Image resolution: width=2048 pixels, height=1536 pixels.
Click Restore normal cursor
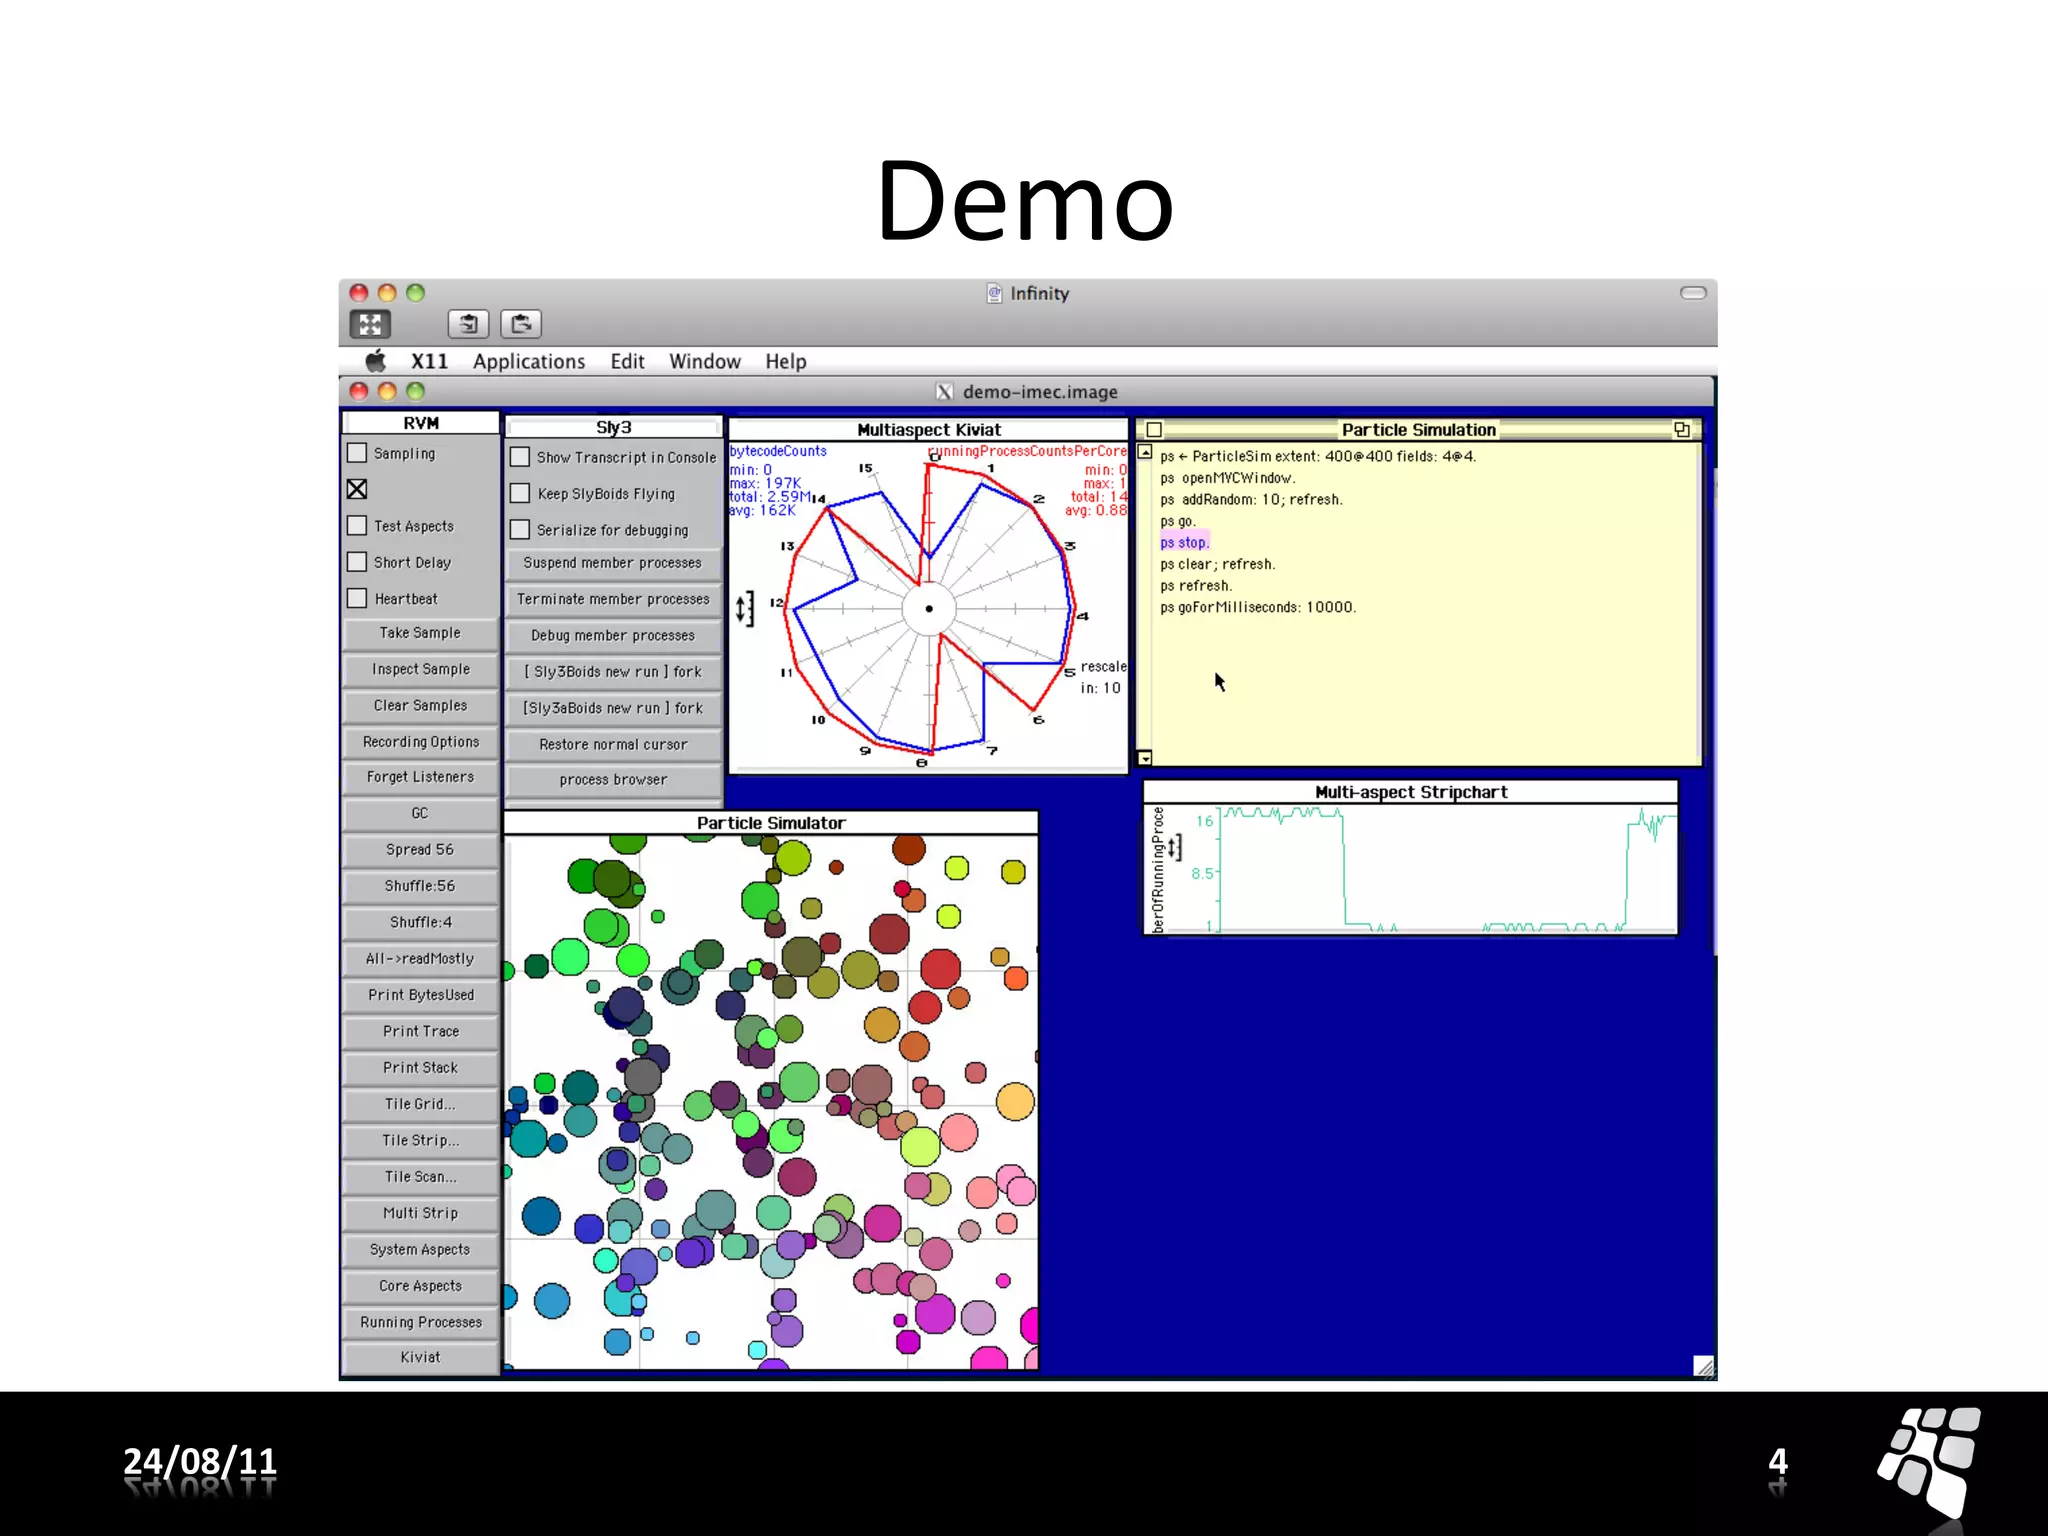613,744
